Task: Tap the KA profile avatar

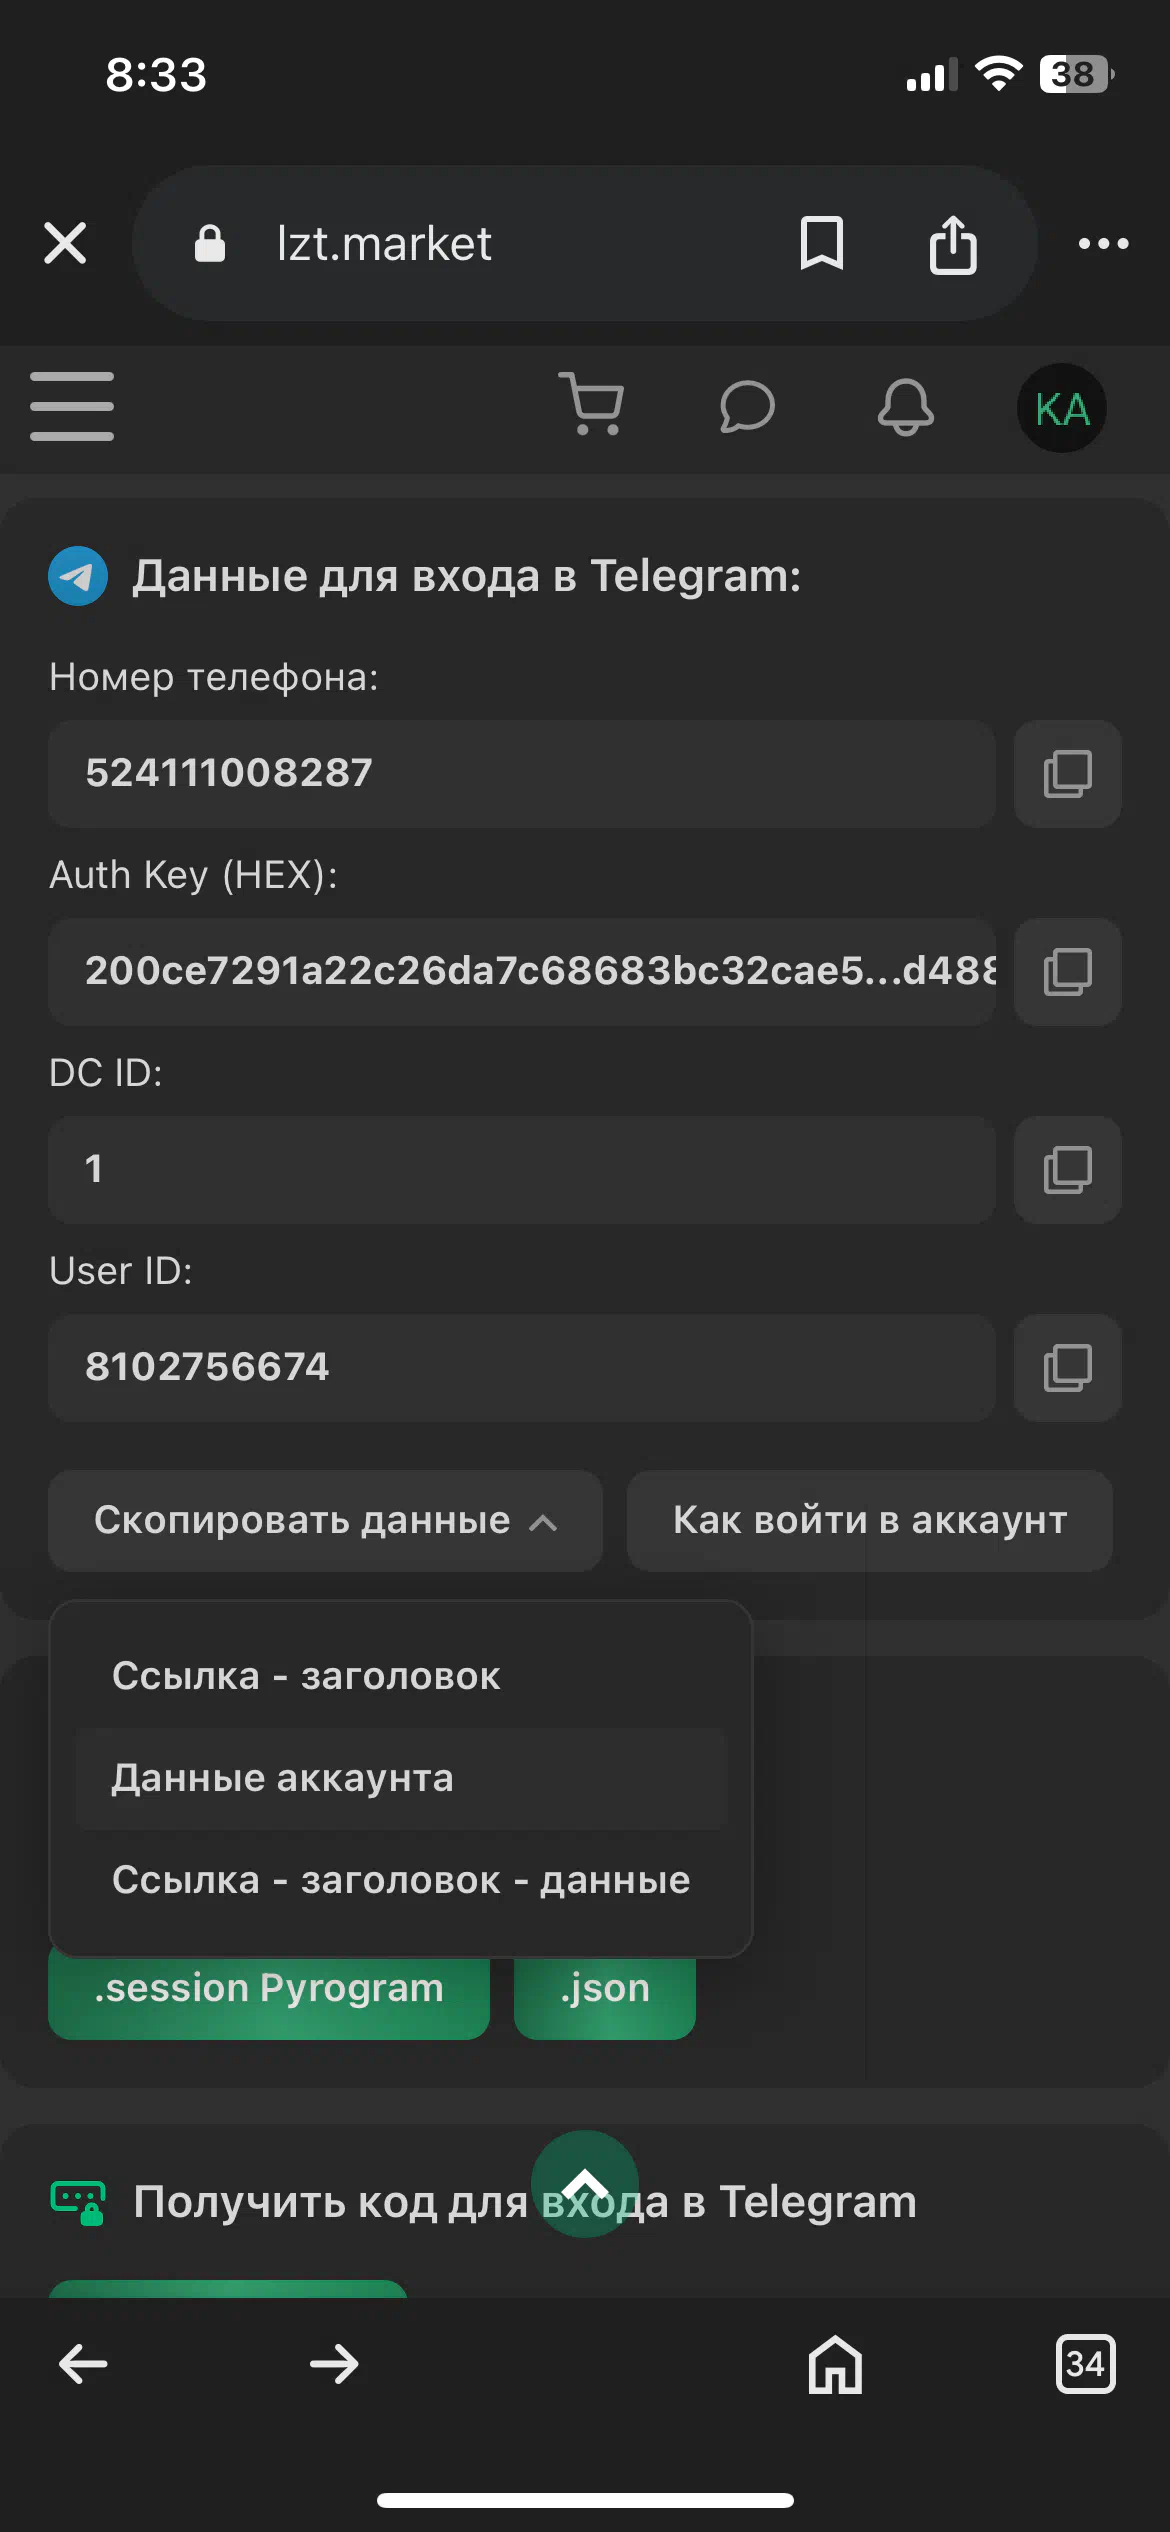Action: point(1061,408)
